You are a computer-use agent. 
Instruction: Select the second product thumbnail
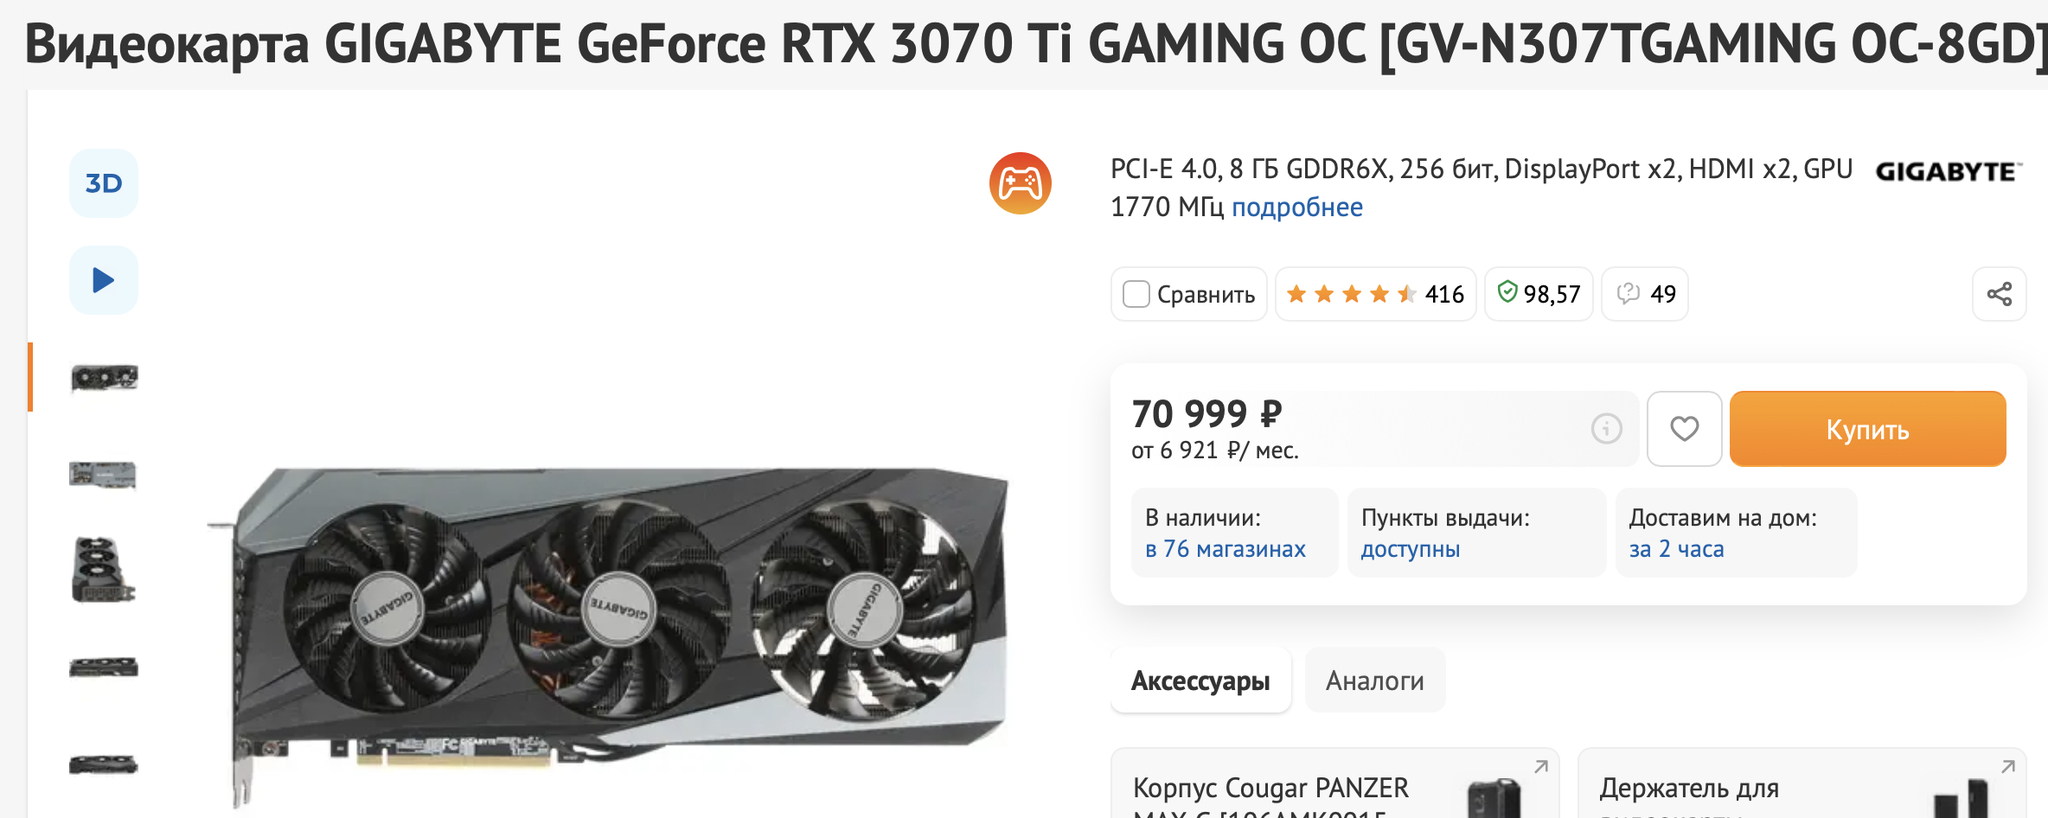[x=103, y=474]
